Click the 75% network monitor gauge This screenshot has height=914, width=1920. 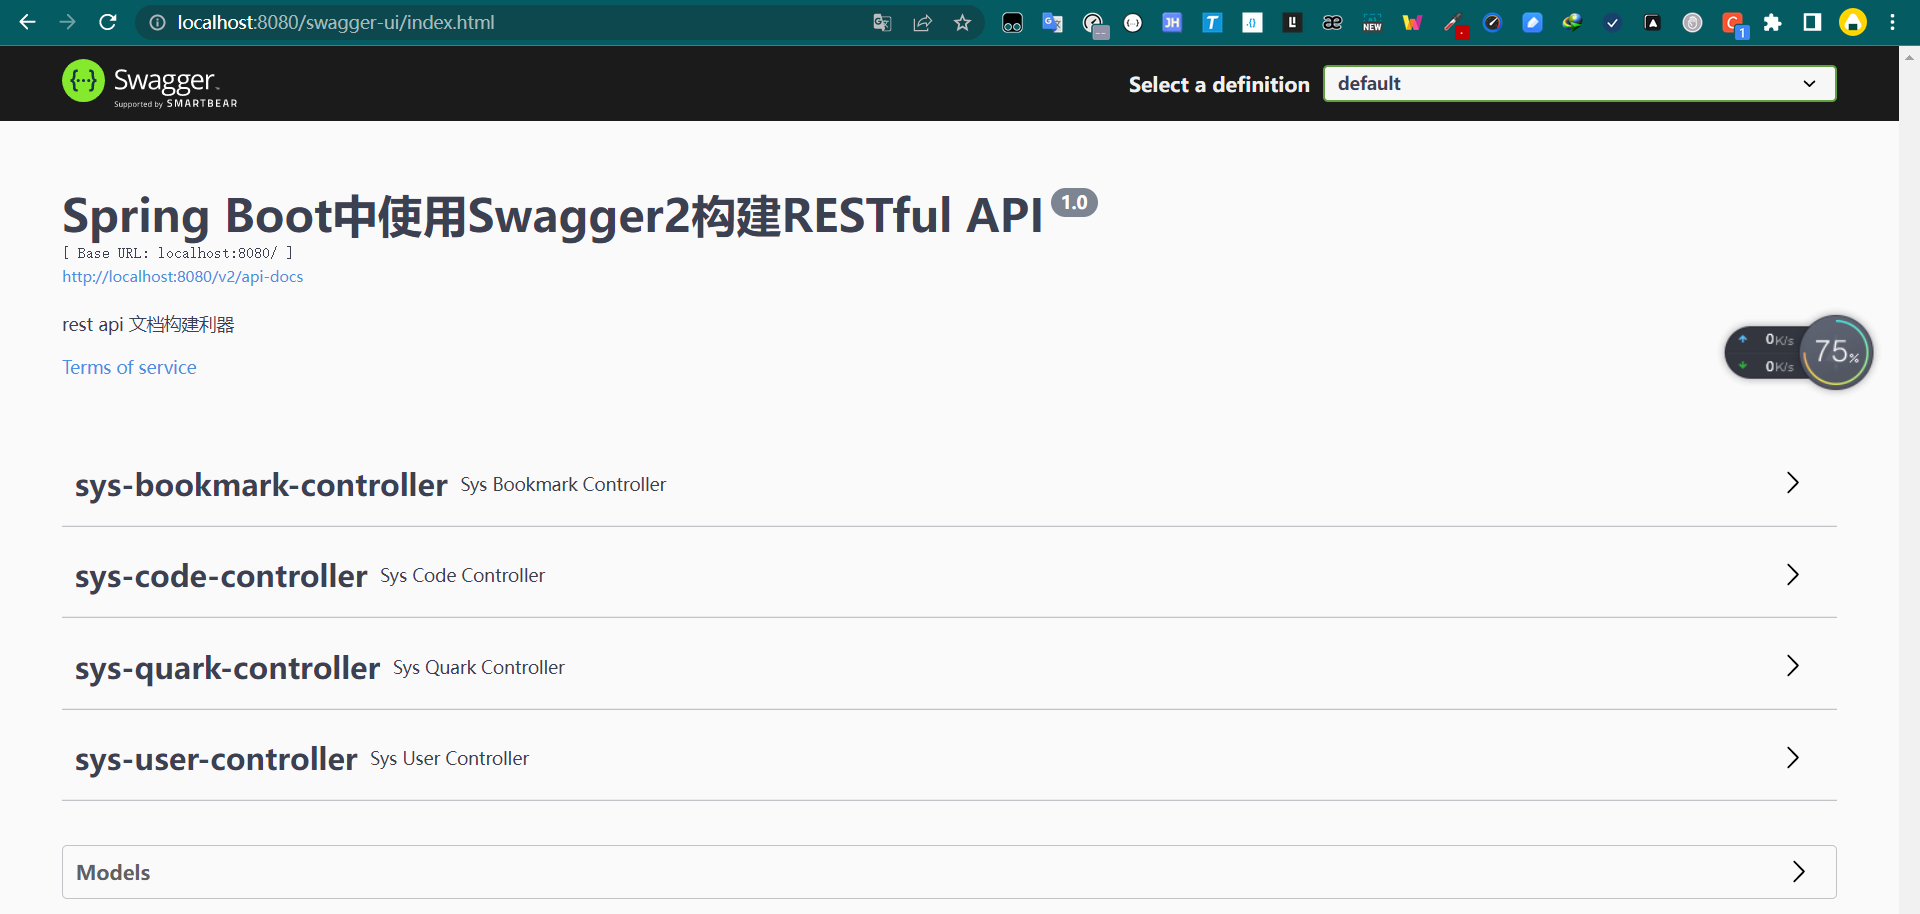pyautogui.click(x=1836, y=352)
